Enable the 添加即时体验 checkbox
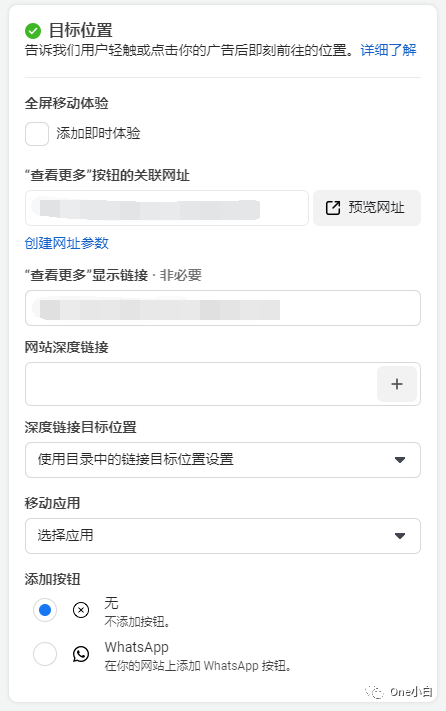 click(x=37, y=134)
